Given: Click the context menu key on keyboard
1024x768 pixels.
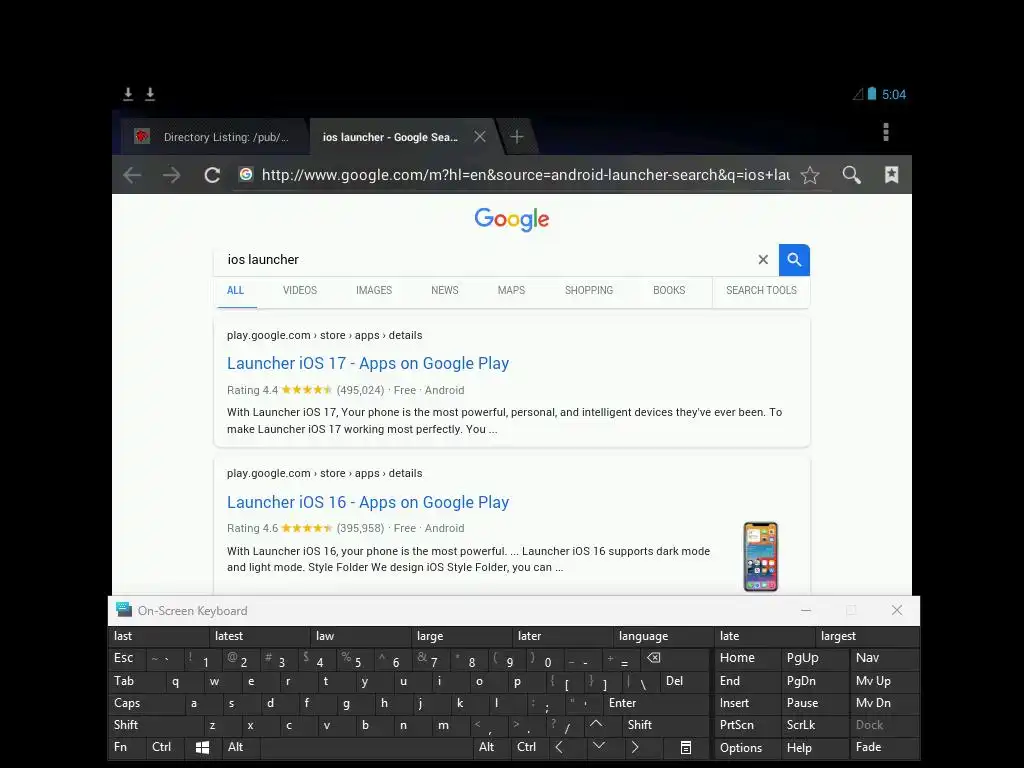Looking at the screenshot, I should (686, 748).
